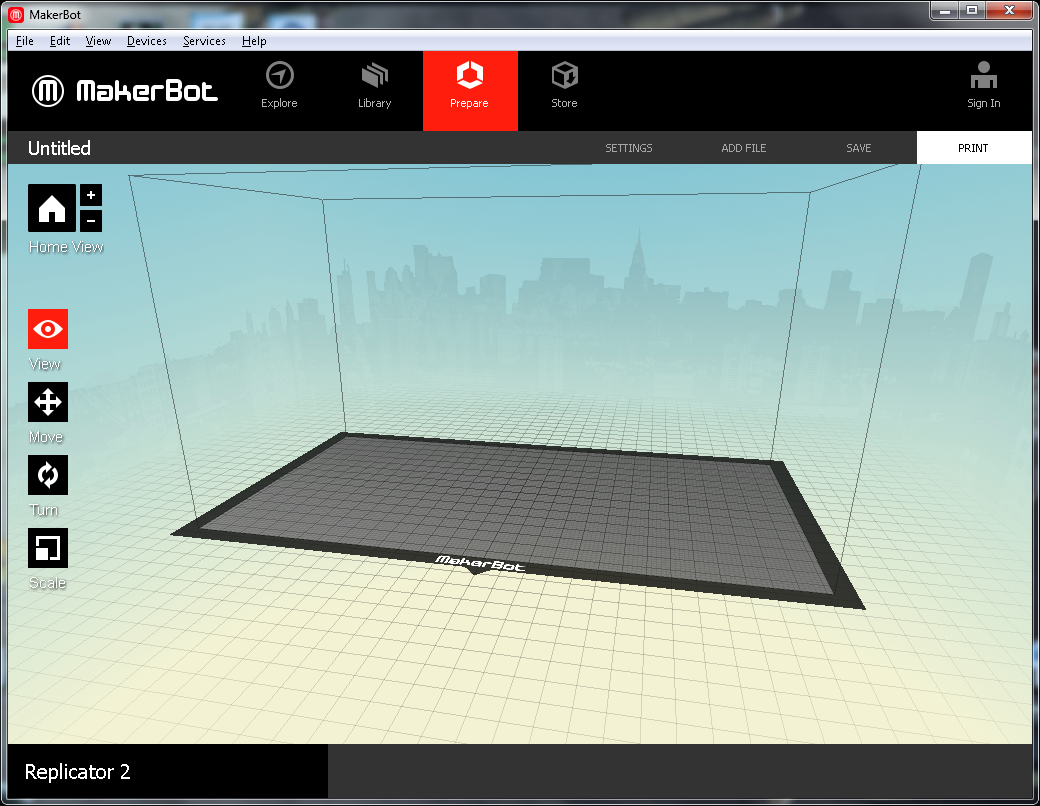Open the File menu
The height and width of the screenshot is (806, 1040).
[25, 41]
